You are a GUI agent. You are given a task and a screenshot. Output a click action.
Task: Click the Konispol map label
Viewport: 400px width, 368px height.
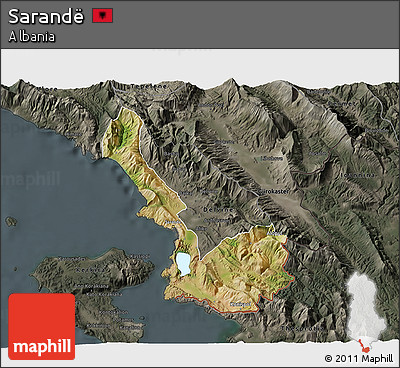(240, 304)
